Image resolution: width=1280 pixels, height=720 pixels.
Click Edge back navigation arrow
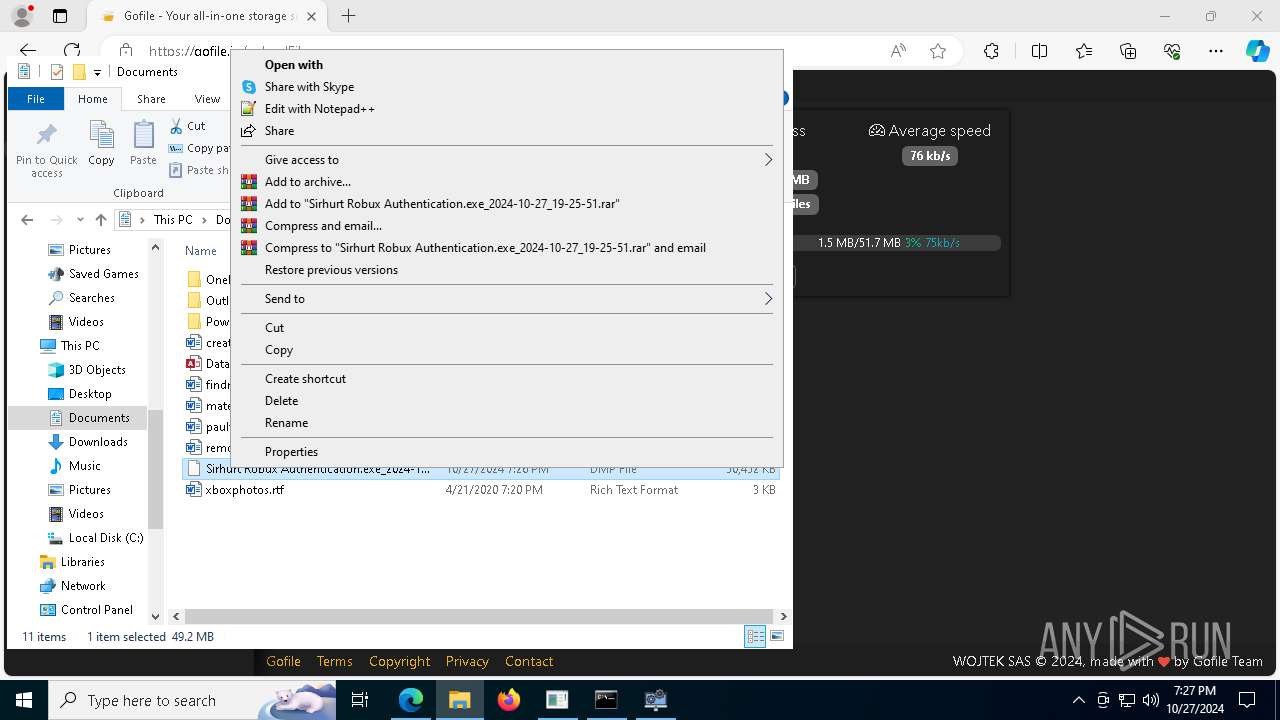point(28,51)
